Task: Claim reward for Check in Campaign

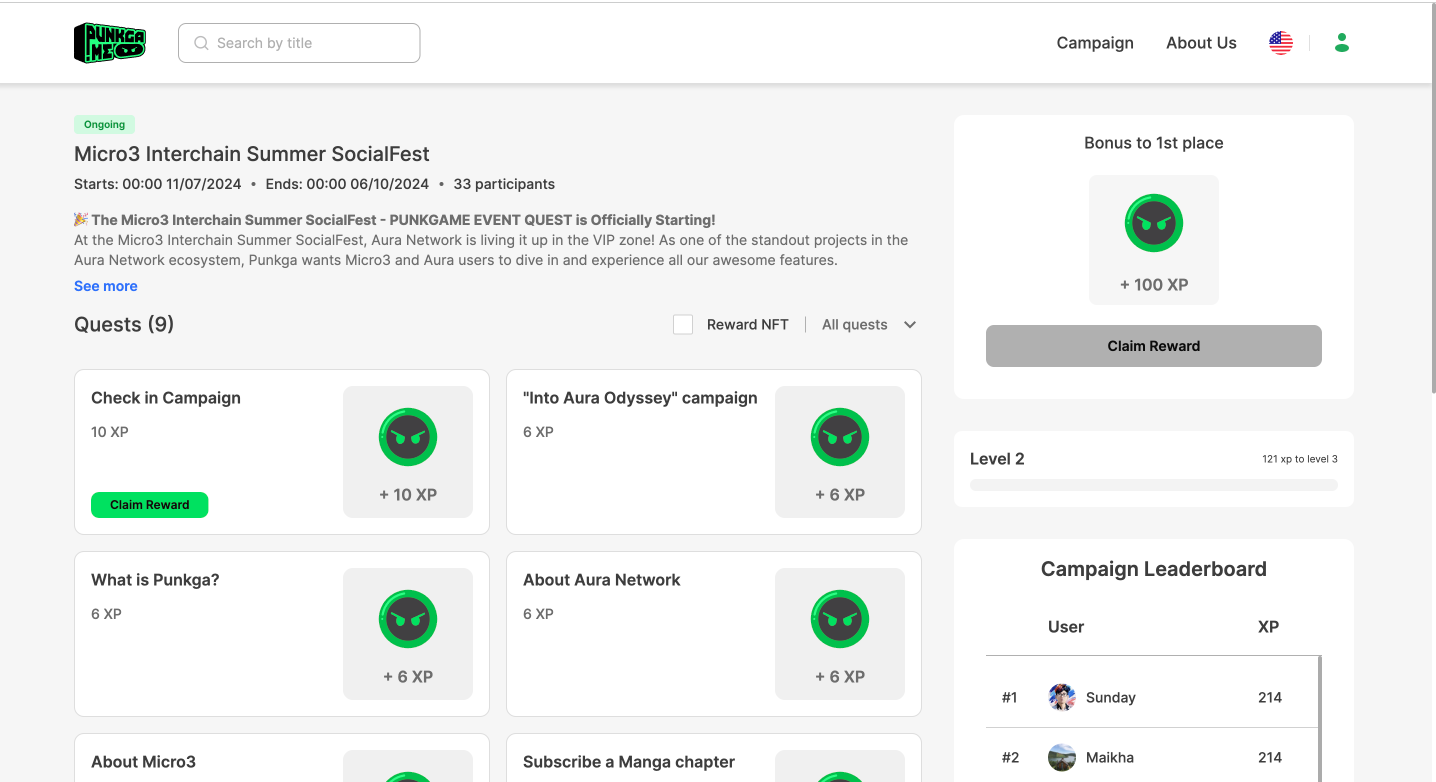Action: coord(149,505)
